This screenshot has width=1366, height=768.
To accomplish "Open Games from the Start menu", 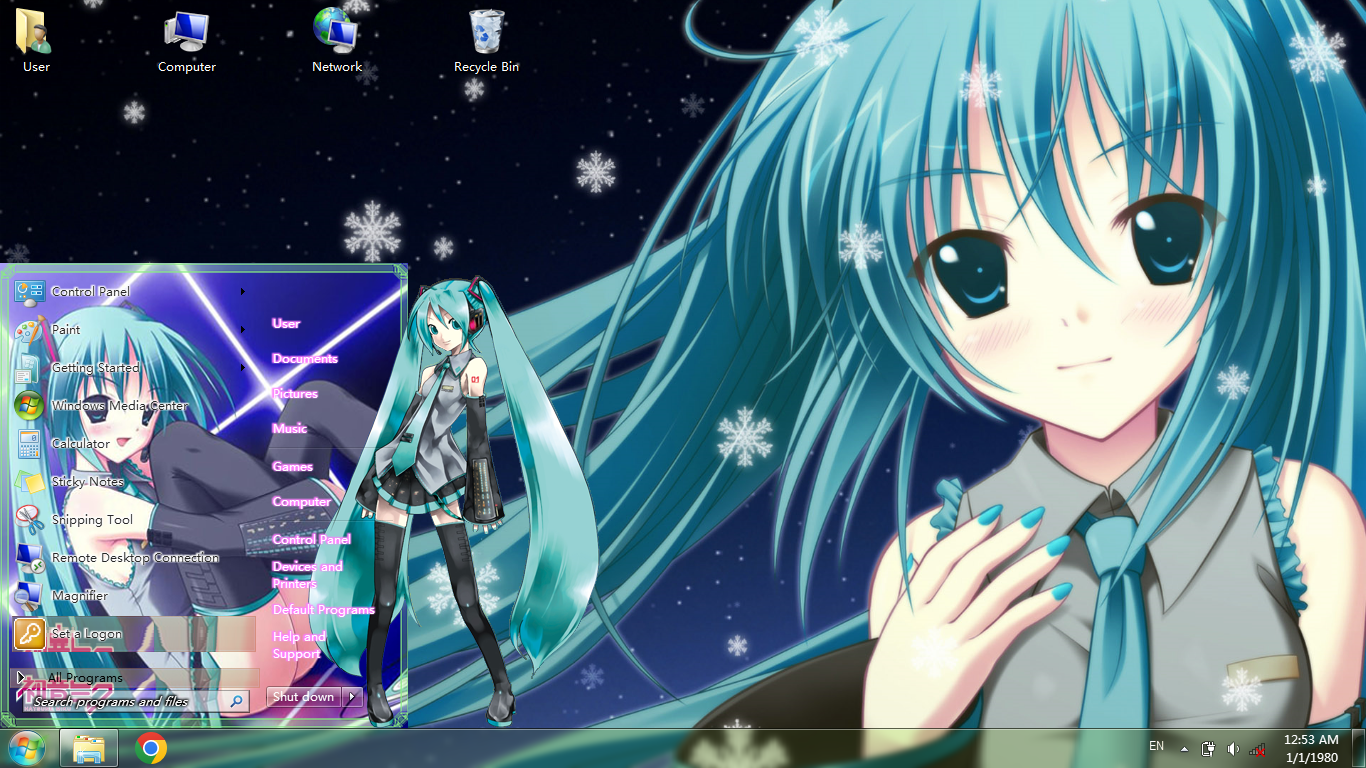I will (293, 466).
